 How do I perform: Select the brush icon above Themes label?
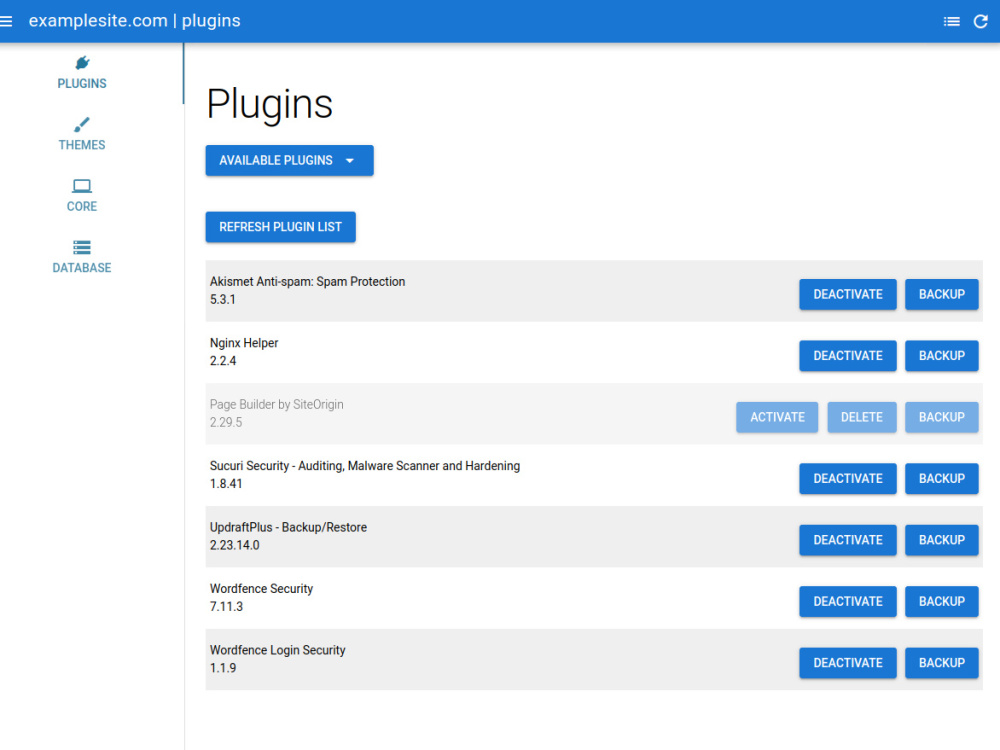[x=82, y=124]
